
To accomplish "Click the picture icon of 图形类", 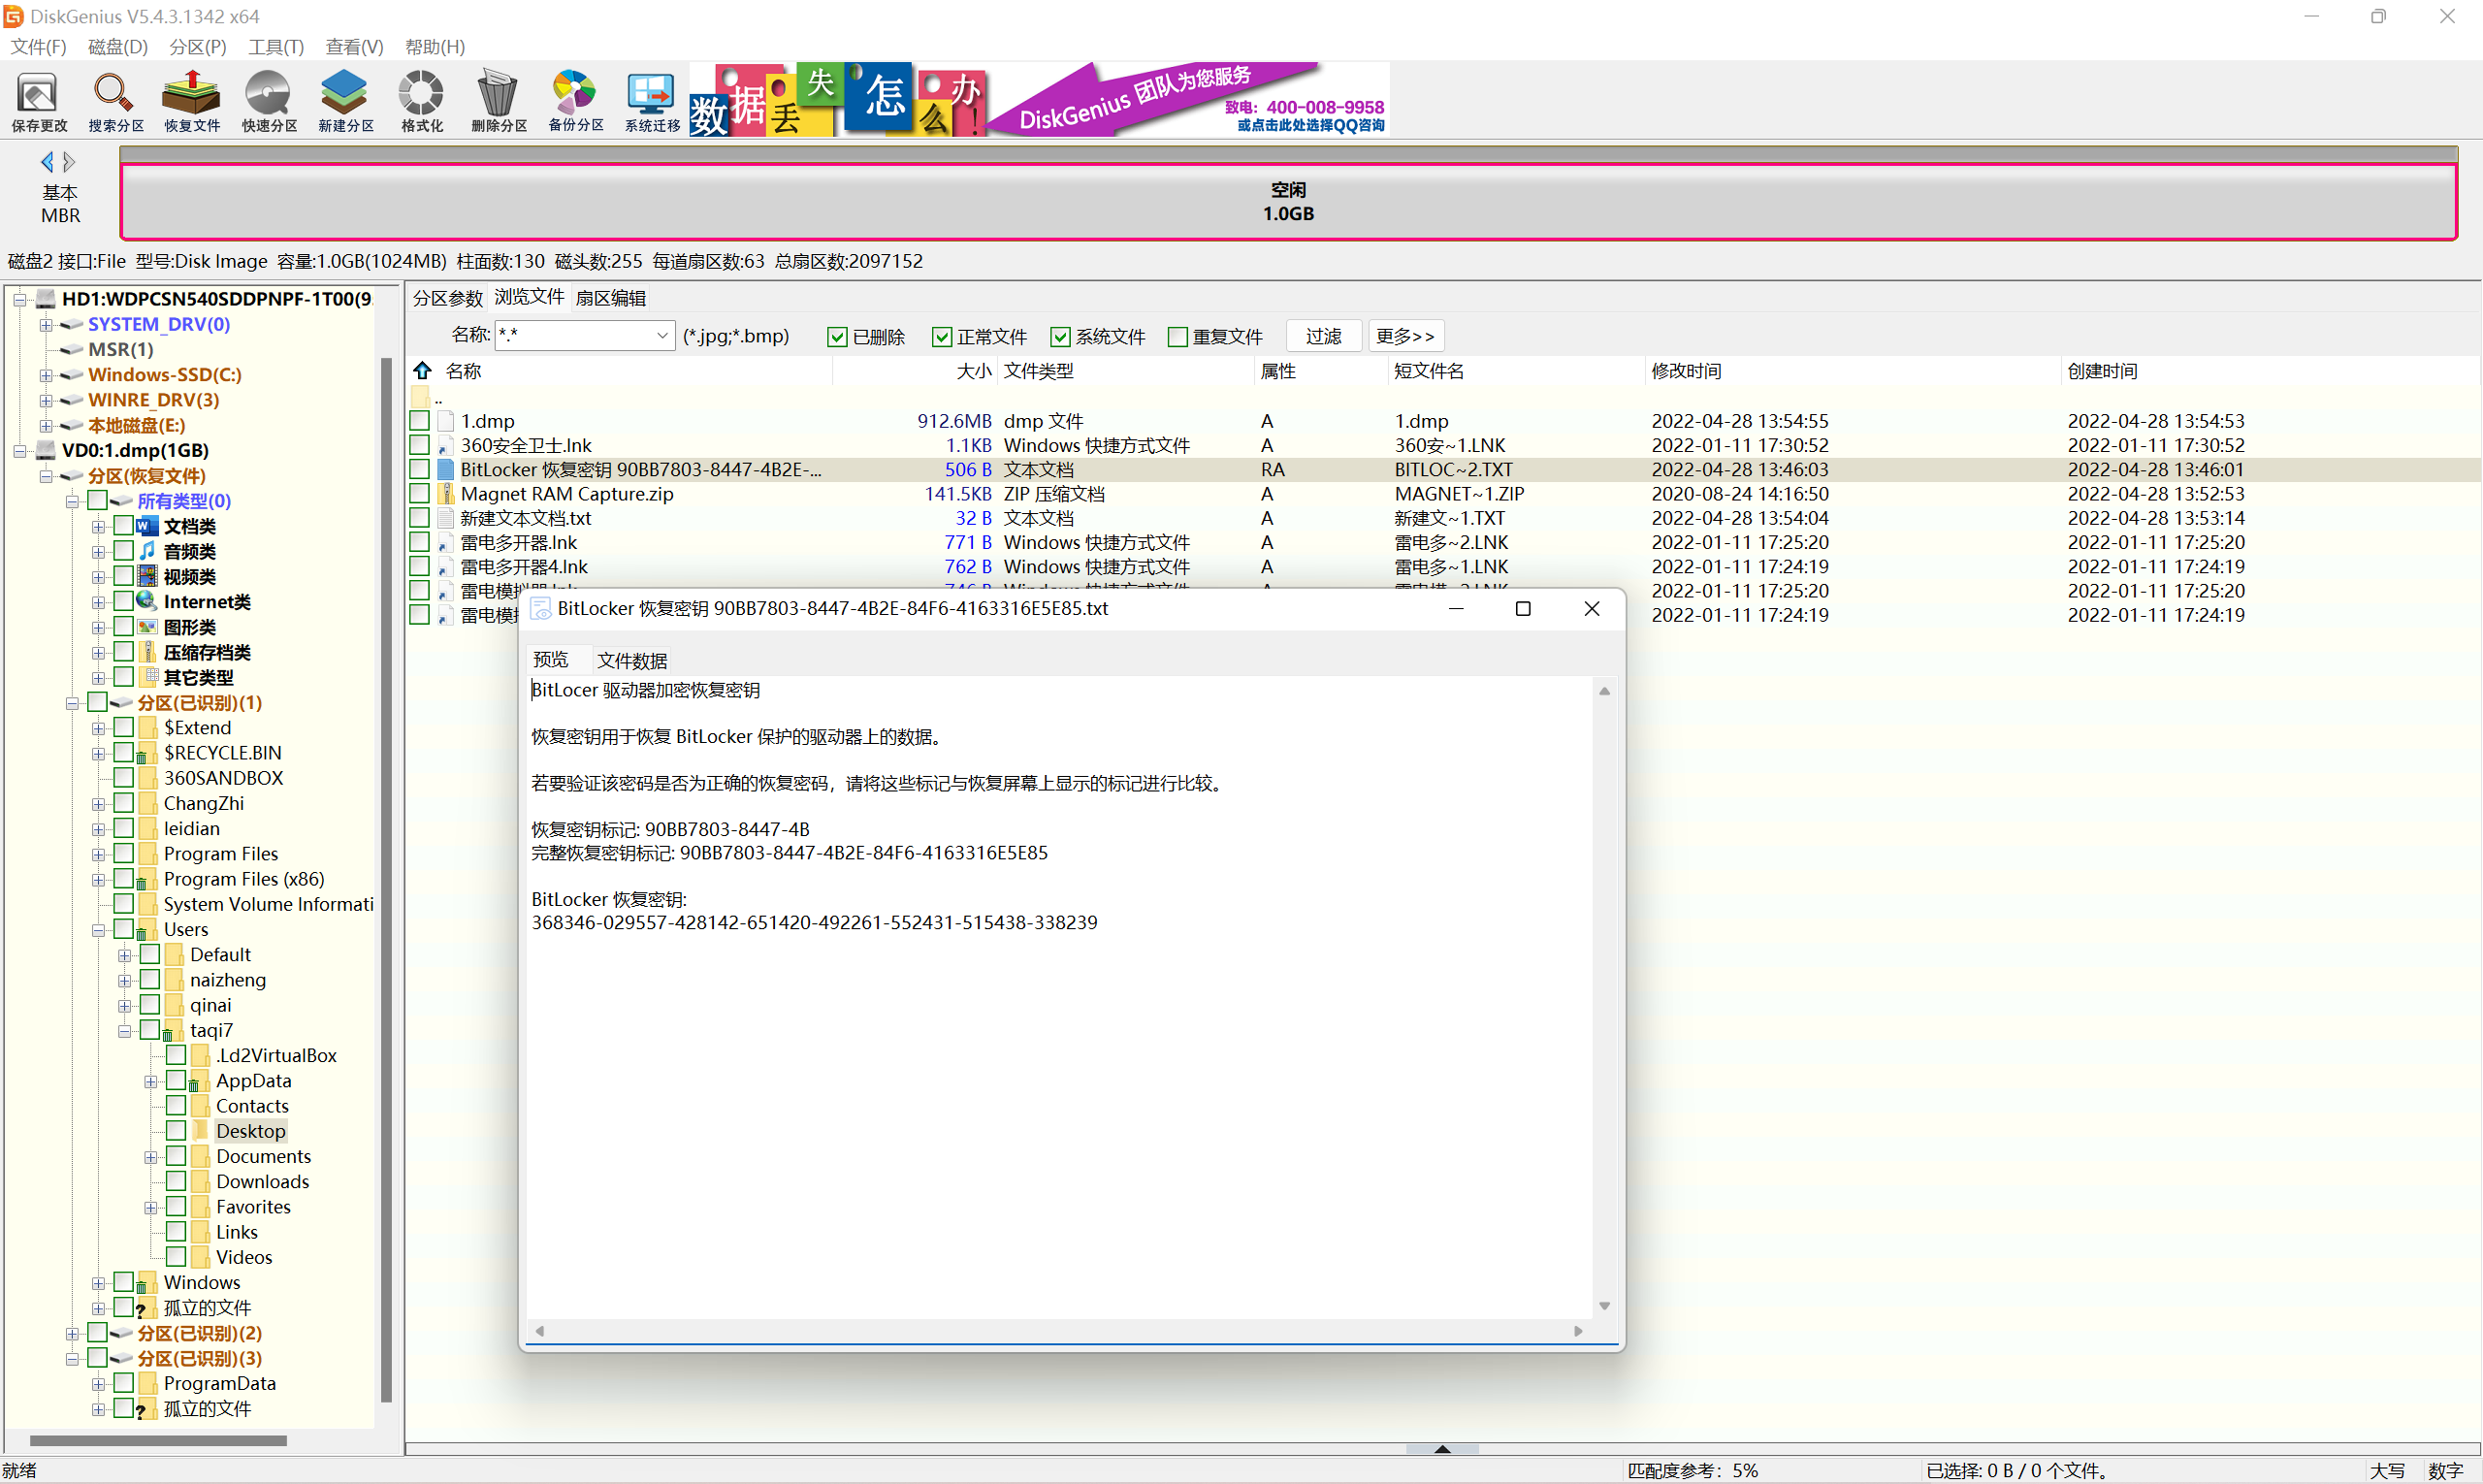I will coord(147,627).
